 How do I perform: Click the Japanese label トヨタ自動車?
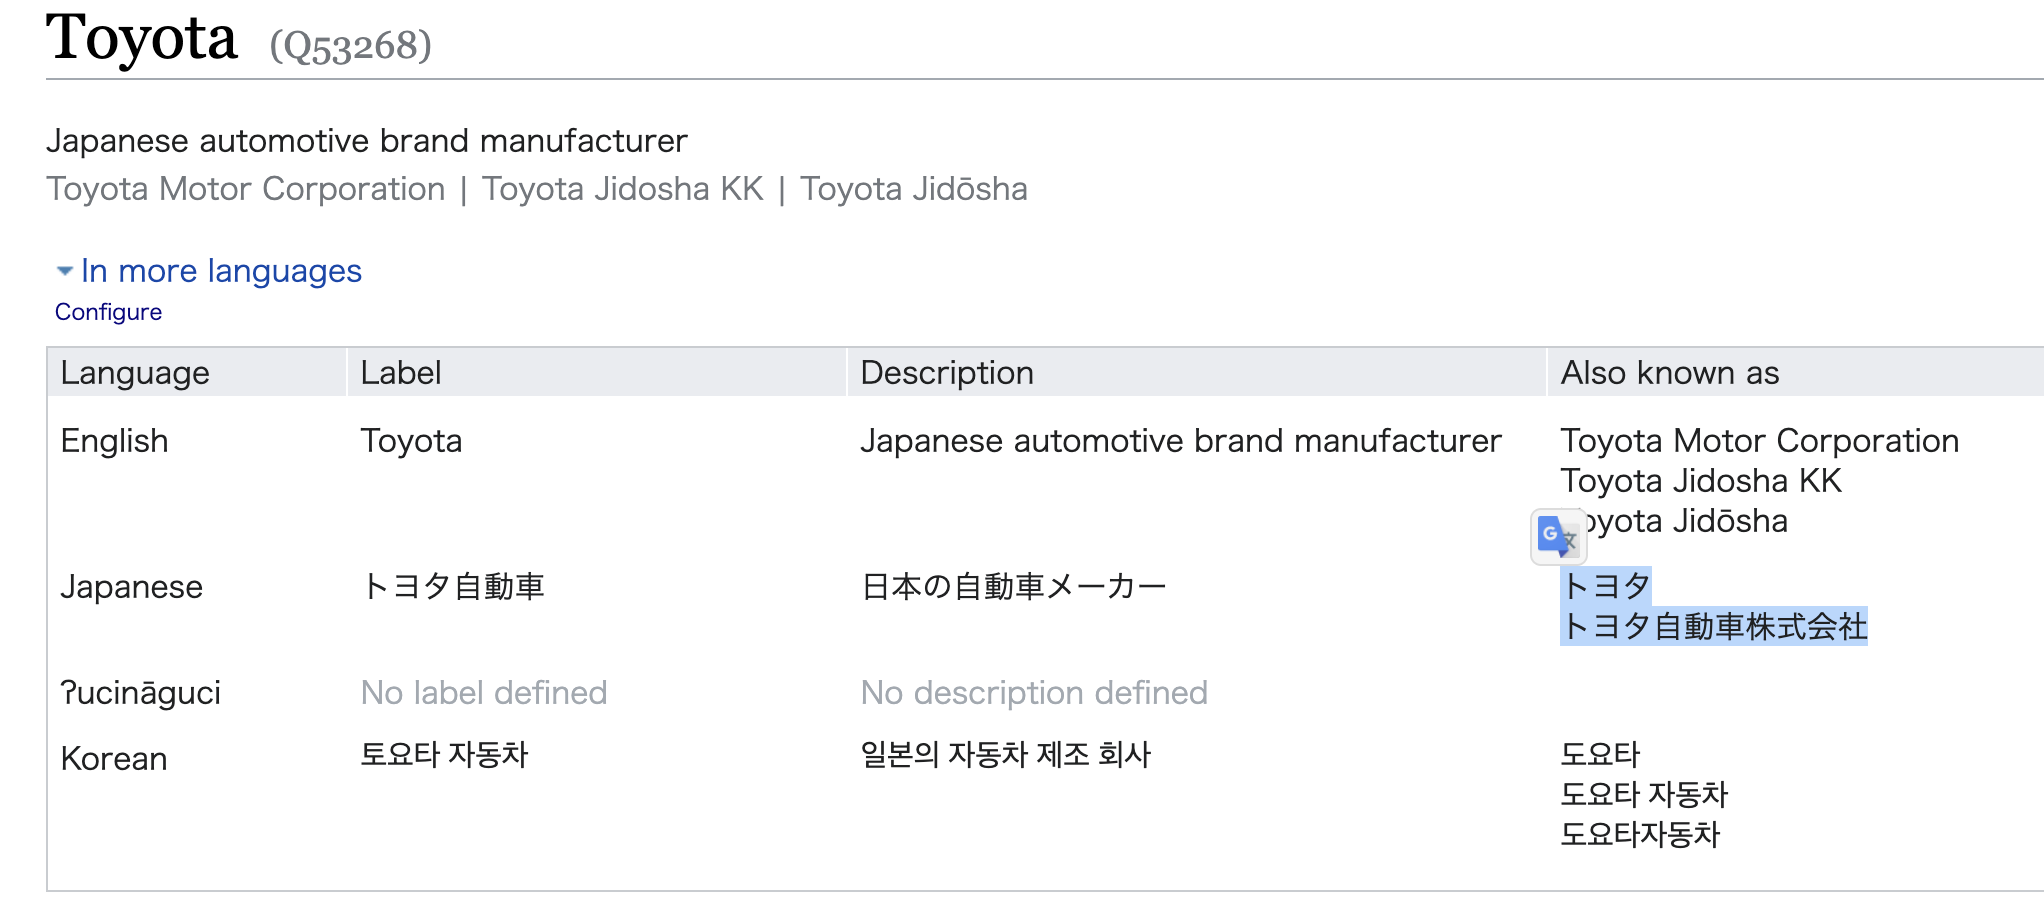[x=453, y=587]
